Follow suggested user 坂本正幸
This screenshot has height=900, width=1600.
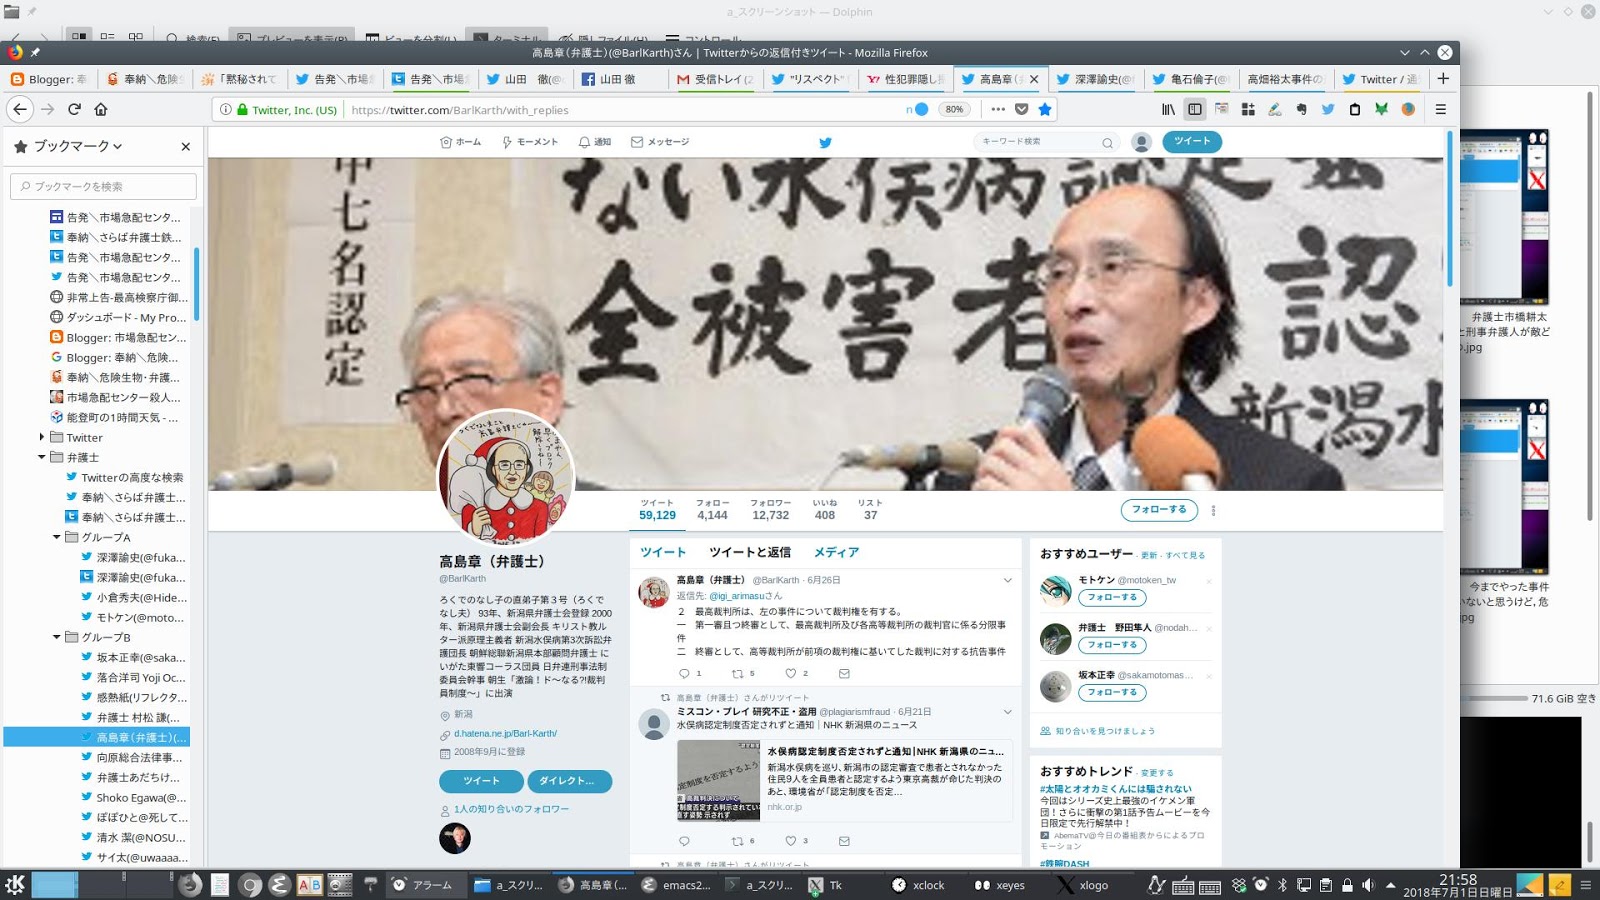(1112, 692)
